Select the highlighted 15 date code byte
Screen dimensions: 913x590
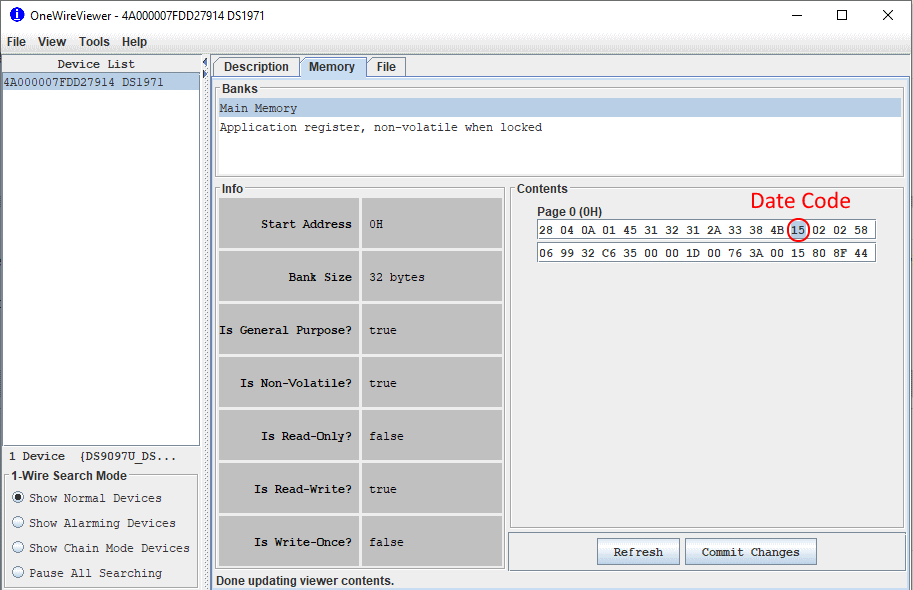798,229
